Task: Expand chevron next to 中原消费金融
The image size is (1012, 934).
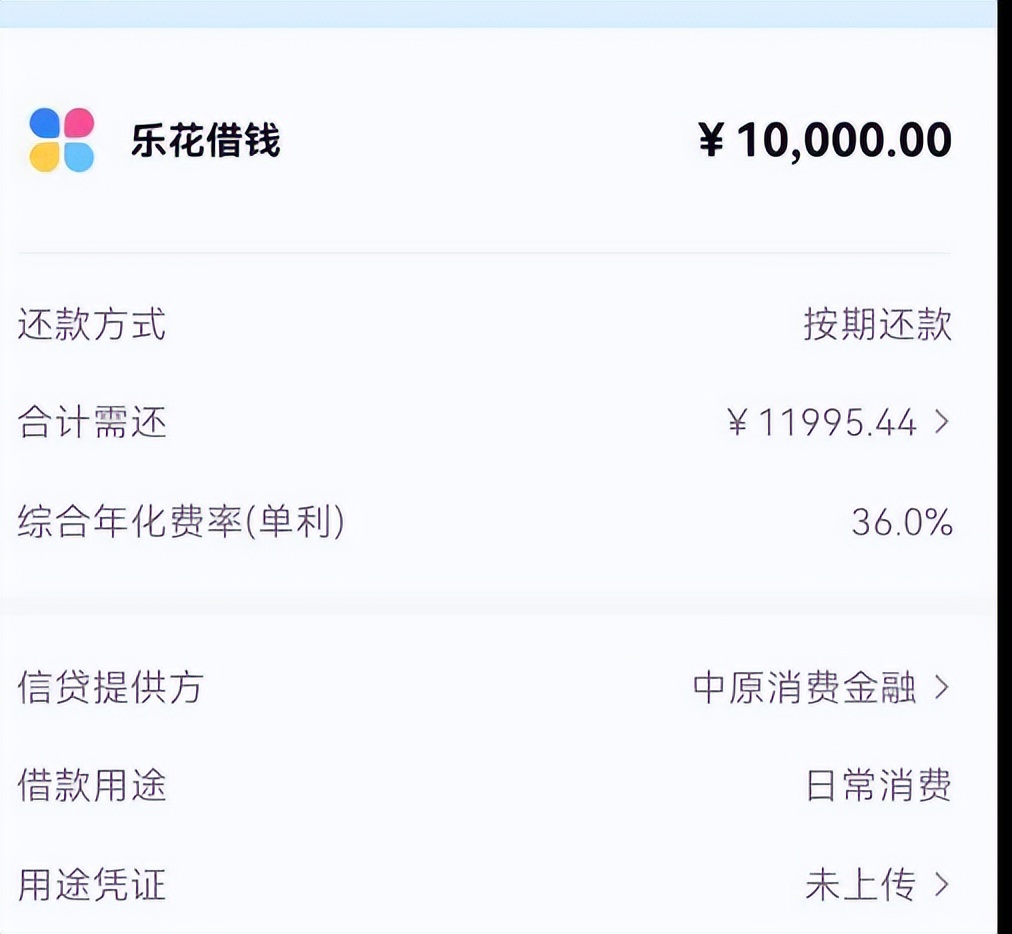Action: tap(941, 687)
